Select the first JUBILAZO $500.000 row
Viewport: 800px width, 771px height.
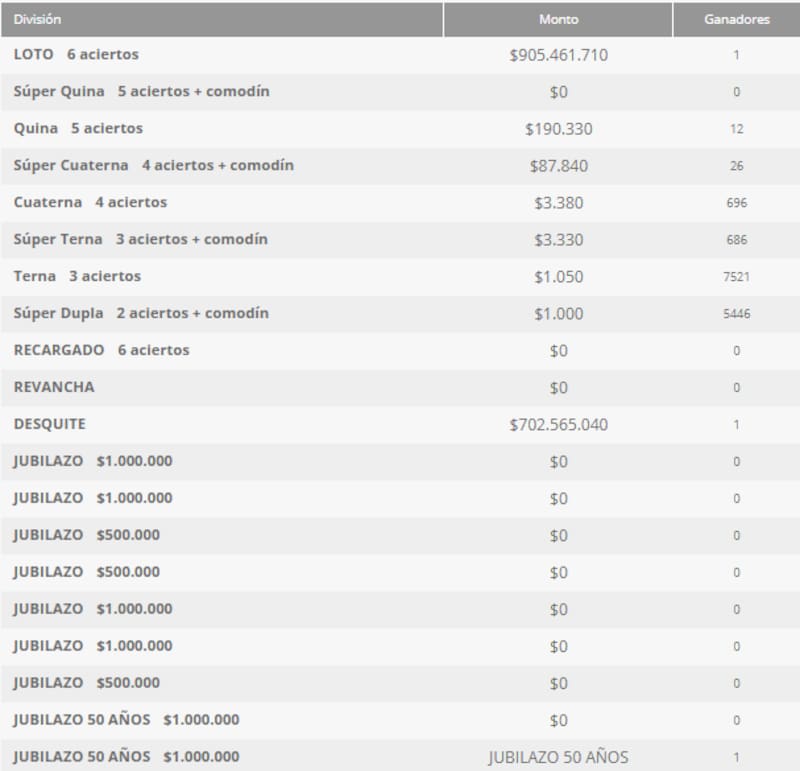(x=82, y=535)
